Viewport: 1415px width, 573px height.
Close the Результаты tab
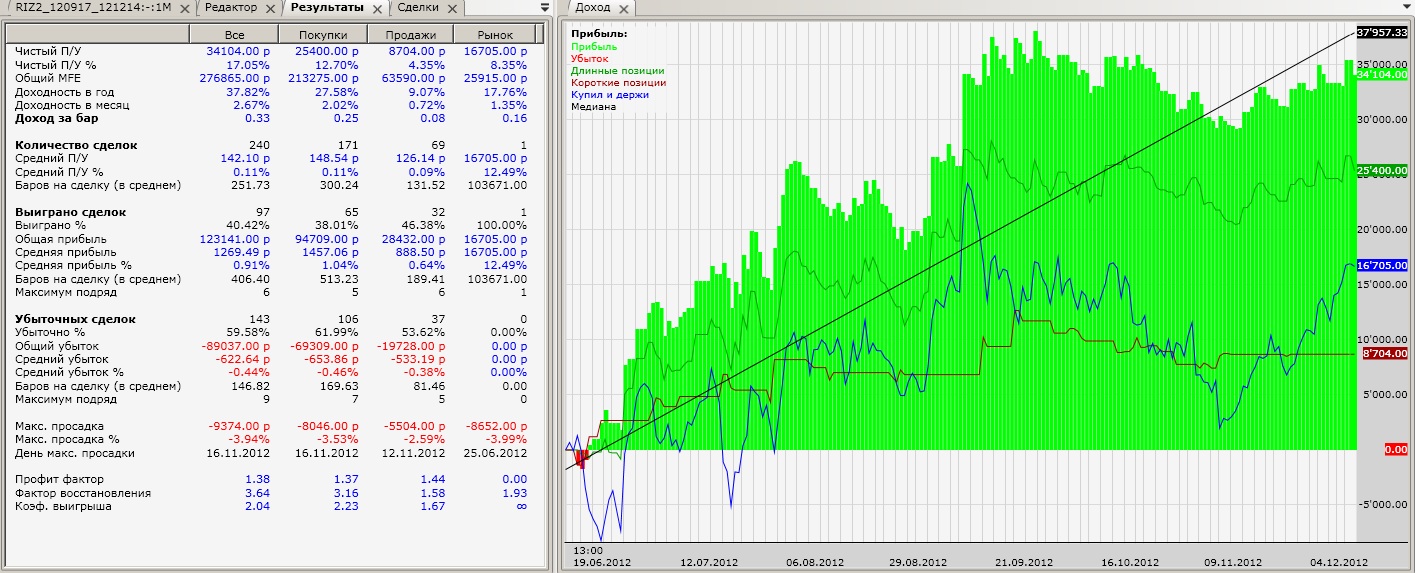[x=377, y=8]
